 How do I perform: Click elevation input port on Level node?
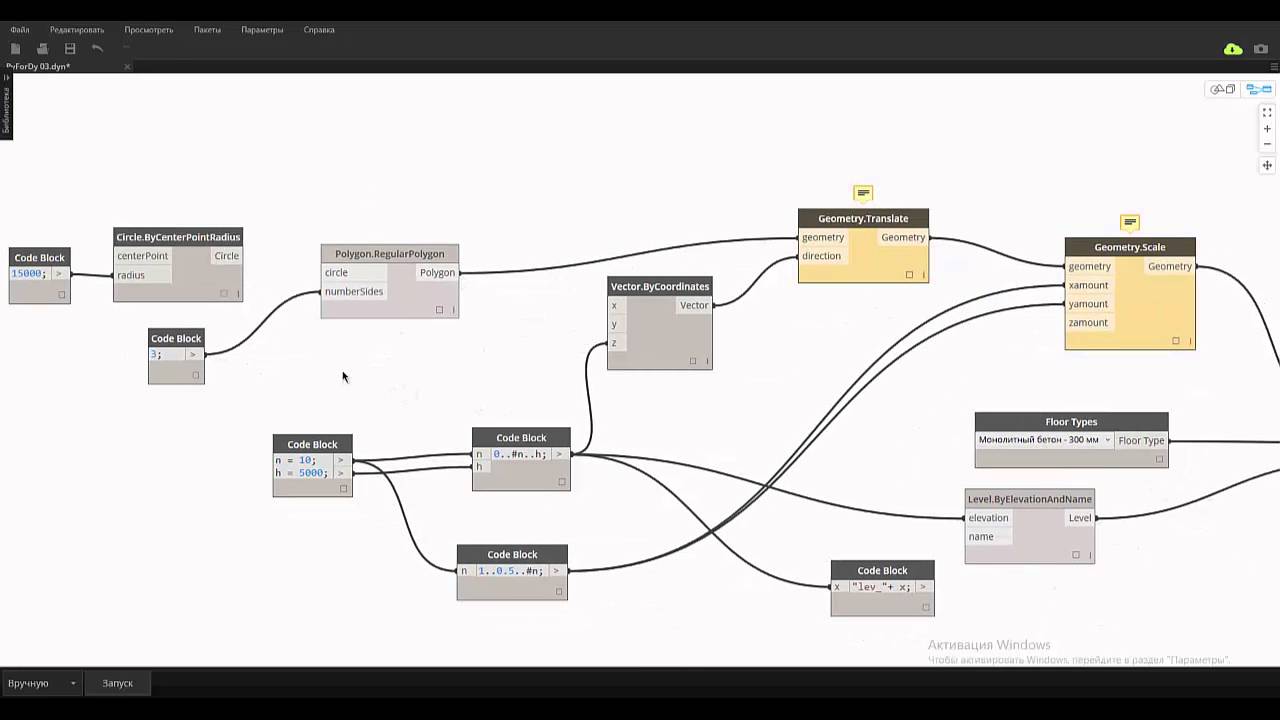coord(989,518)
